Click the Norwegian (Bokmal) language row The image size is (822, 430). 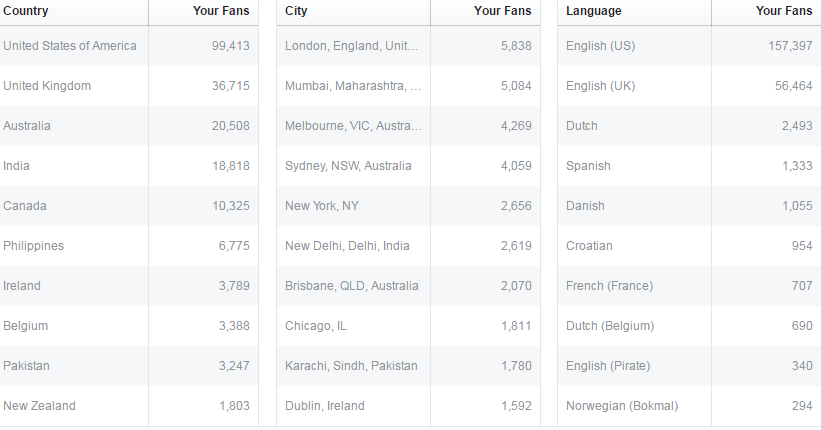coord(689,406)
